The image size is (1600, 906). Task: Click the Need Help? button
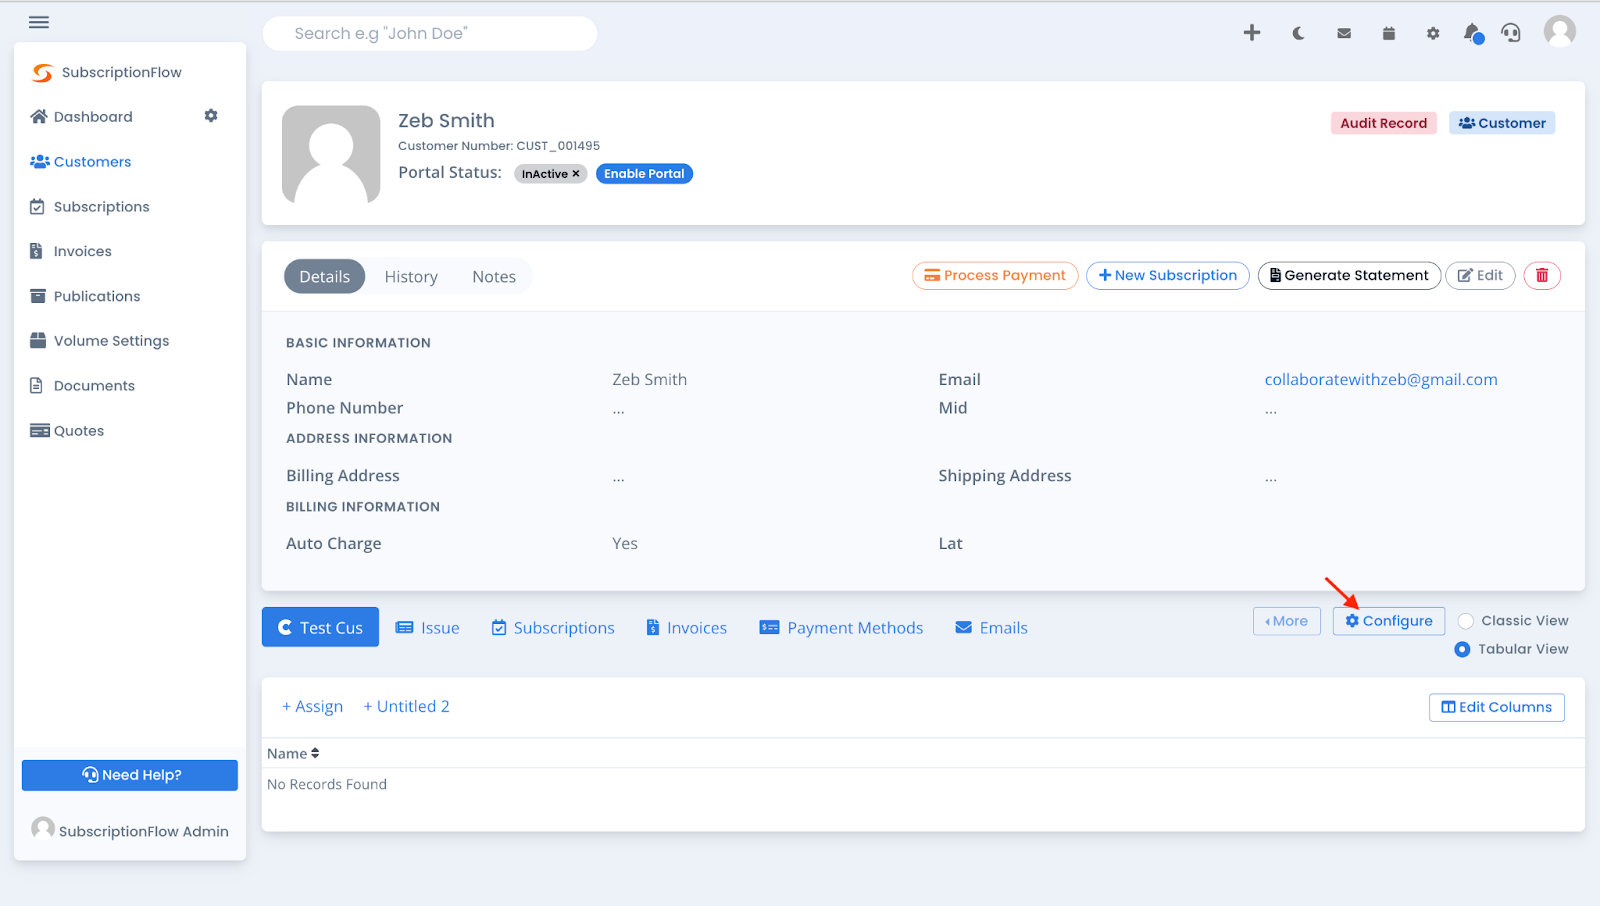point(130,775)
